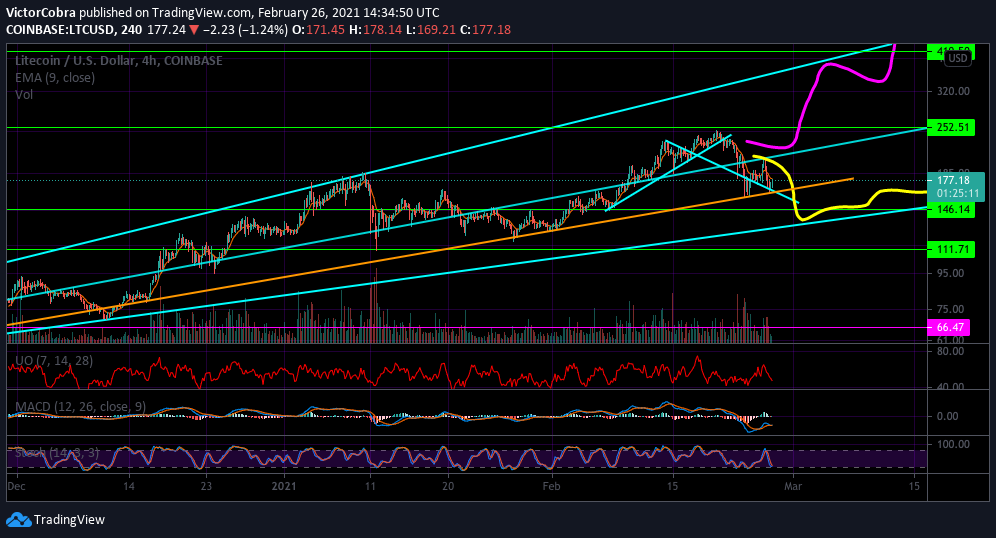Viewport: 996px width, 538px height.
Task: Click the USD currency button on price axis
Action: pyautogui.click(x=957, y=58)
